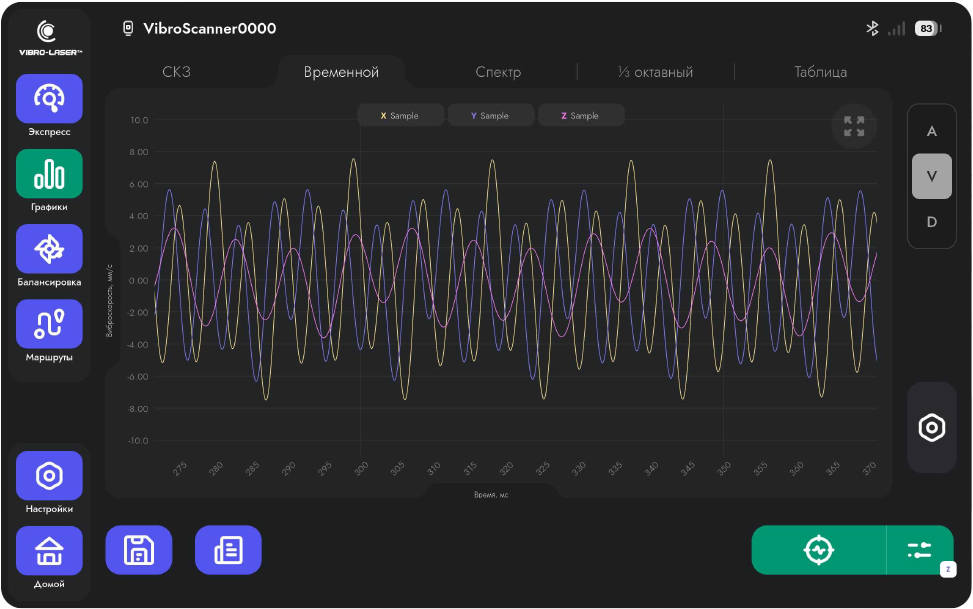Screen dimensions: 973x609
Task: Click the battery level 83 indicator
Action: tap(927, 29)
